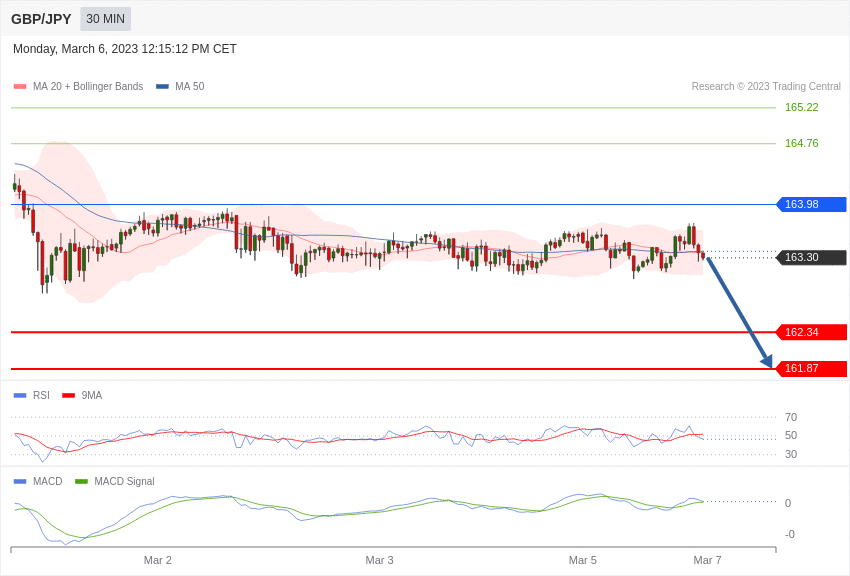Click the RSI 50 axis value
This screenshot has height=576, width=850.
pos(791,435)
